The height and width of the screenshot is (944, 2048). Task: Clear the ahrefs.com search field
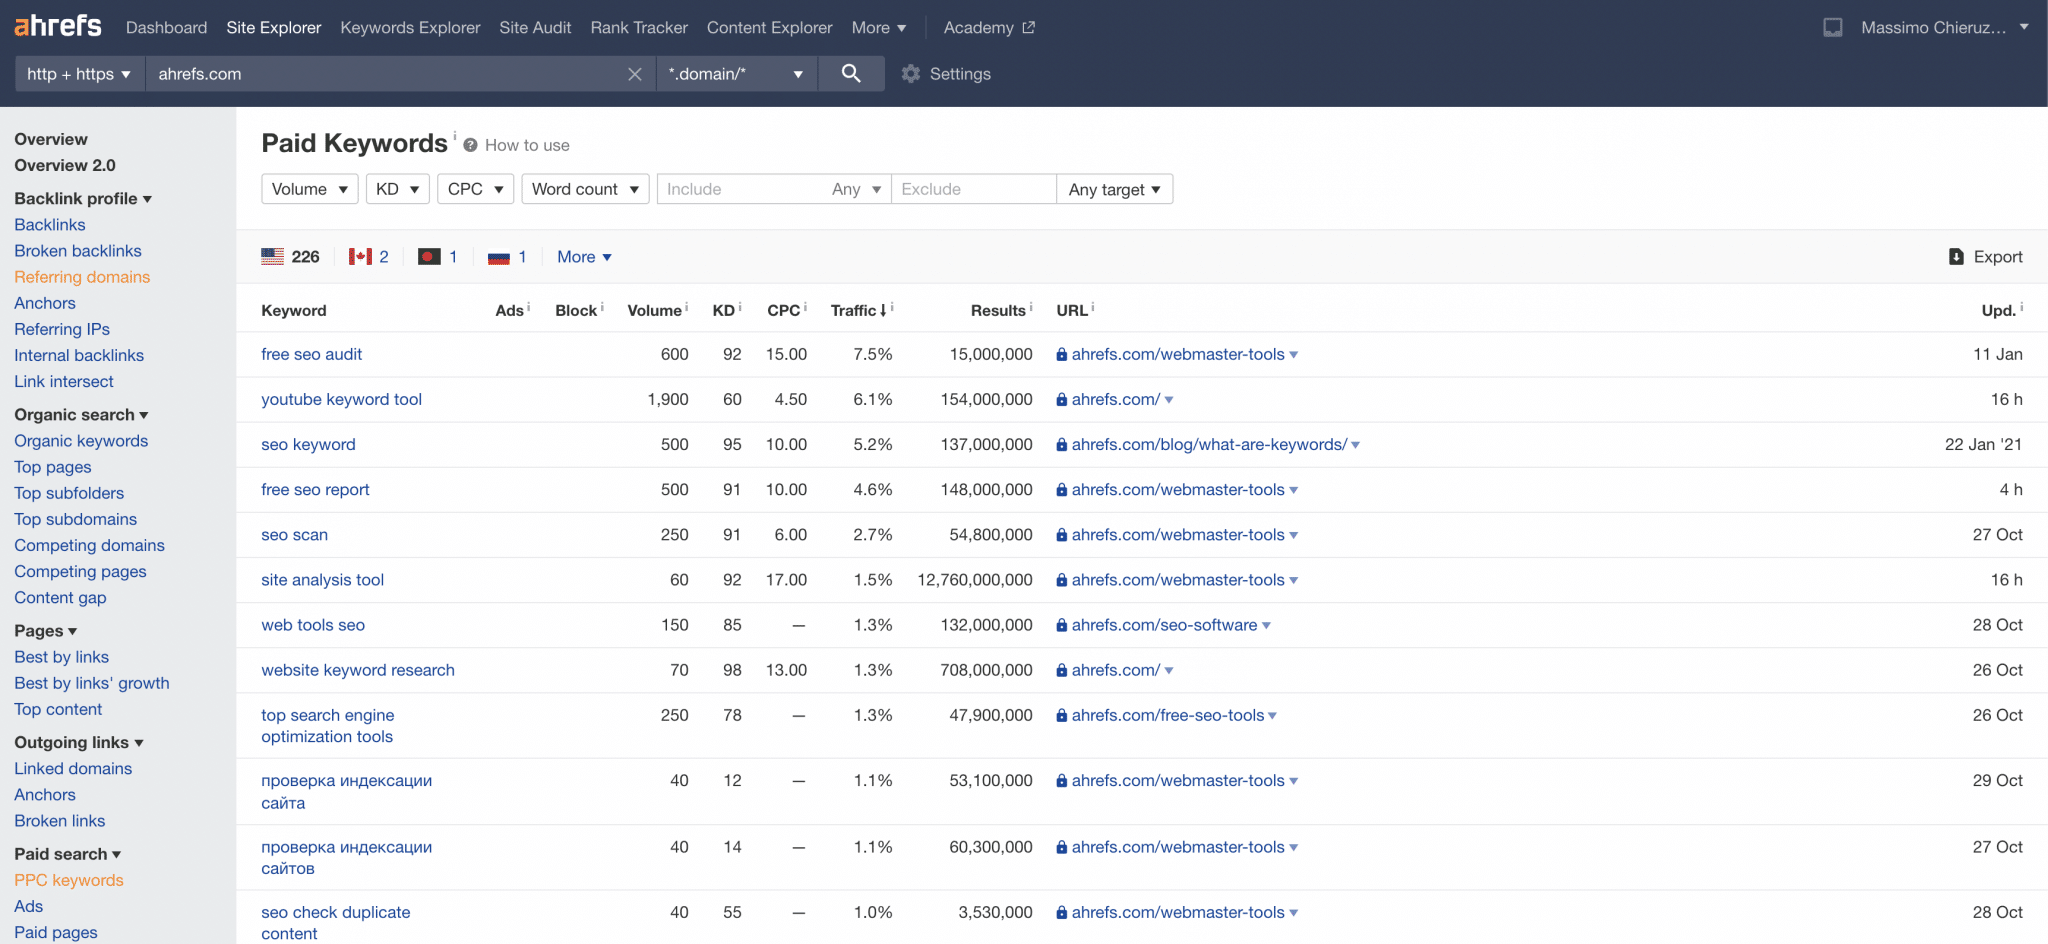coord(634,74)
